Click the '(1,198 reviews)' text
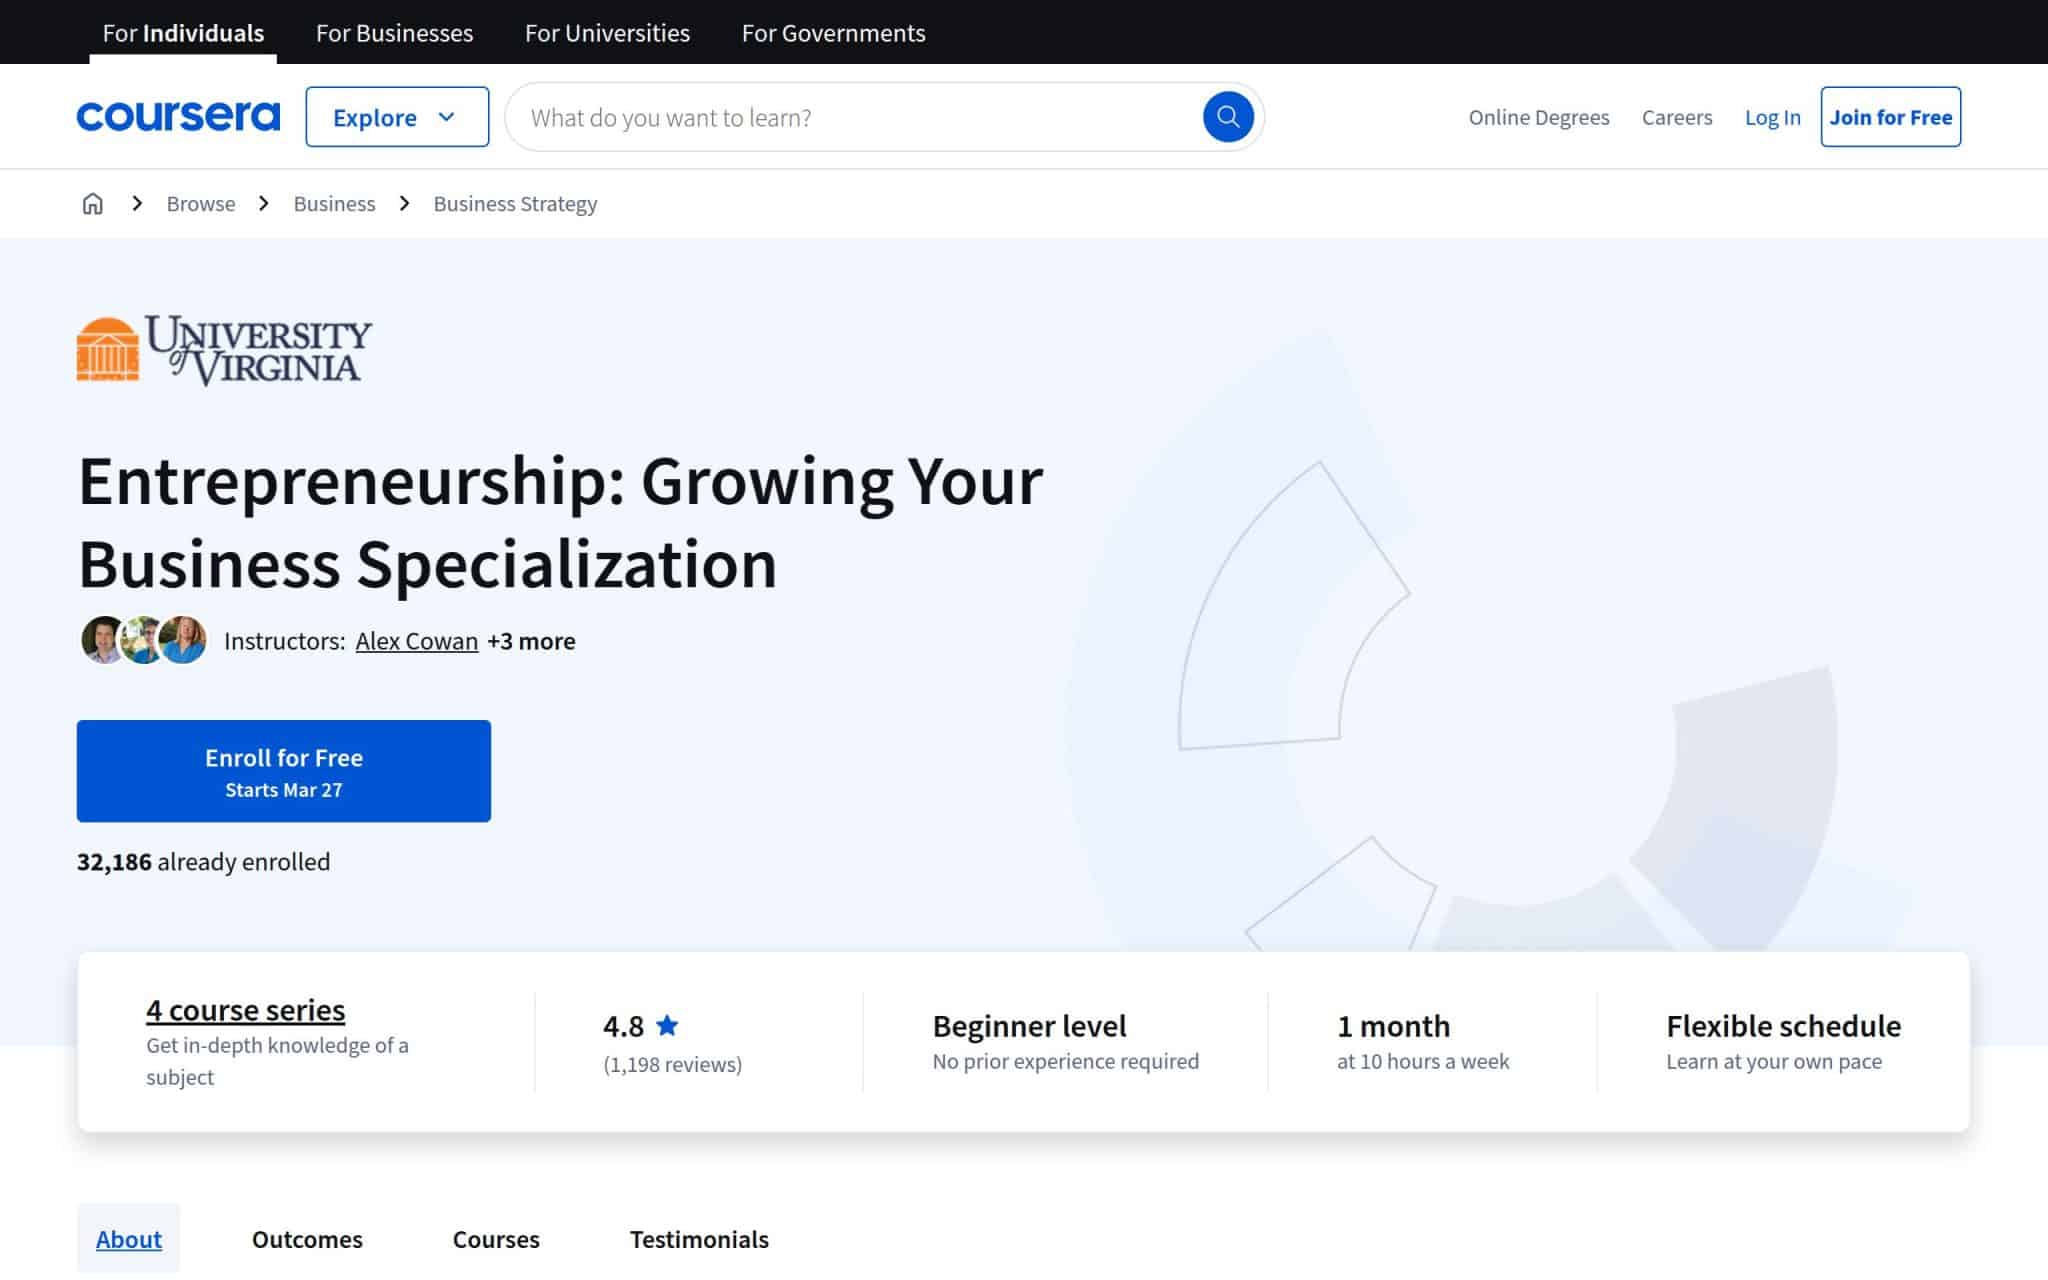 673,1064
